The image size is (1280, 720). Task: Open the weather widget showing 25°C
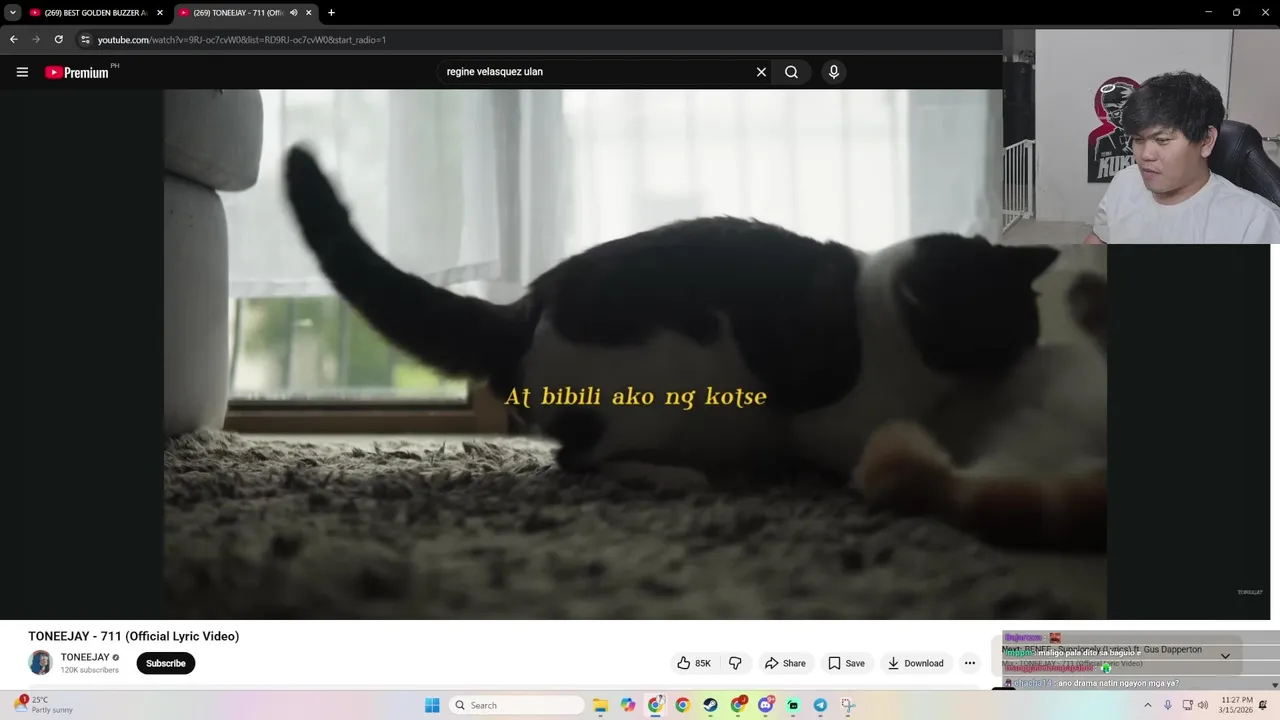44,705
